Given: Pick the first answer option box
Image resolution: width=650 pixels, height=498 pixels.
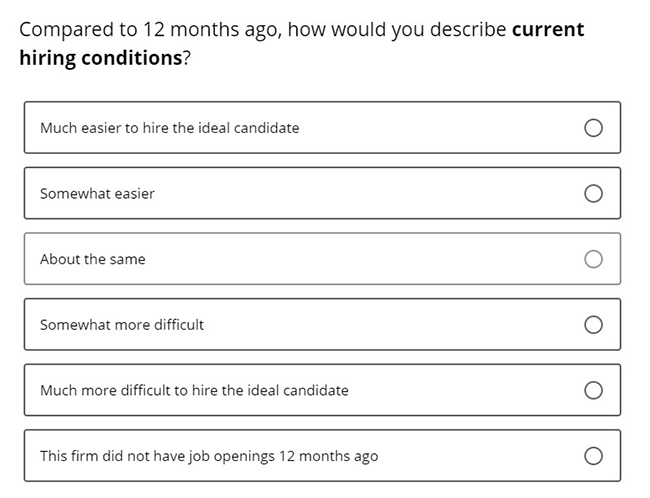Looking at the screenshot, I should (x=323, y=128).
